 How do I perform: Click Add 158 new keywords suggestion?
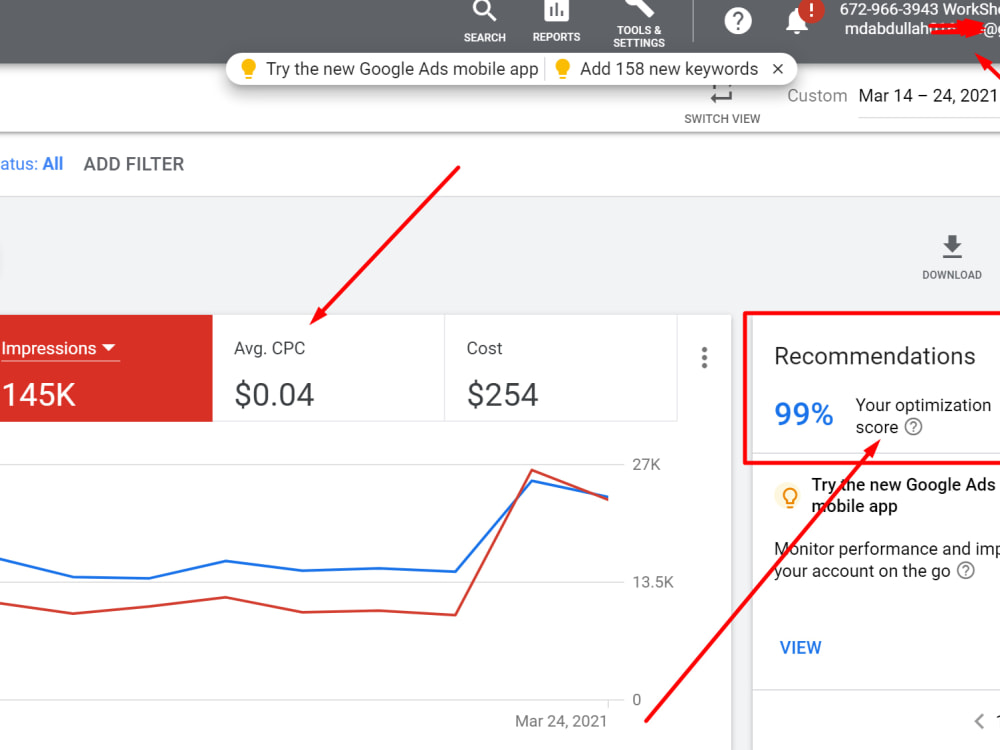[x=657, y=69]
